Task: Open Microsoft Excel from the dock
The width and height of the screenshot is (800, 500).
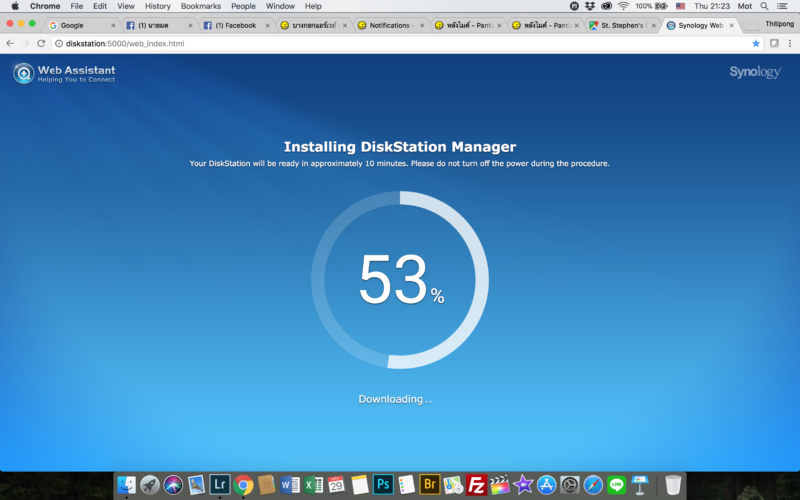Action: (313, 485)
